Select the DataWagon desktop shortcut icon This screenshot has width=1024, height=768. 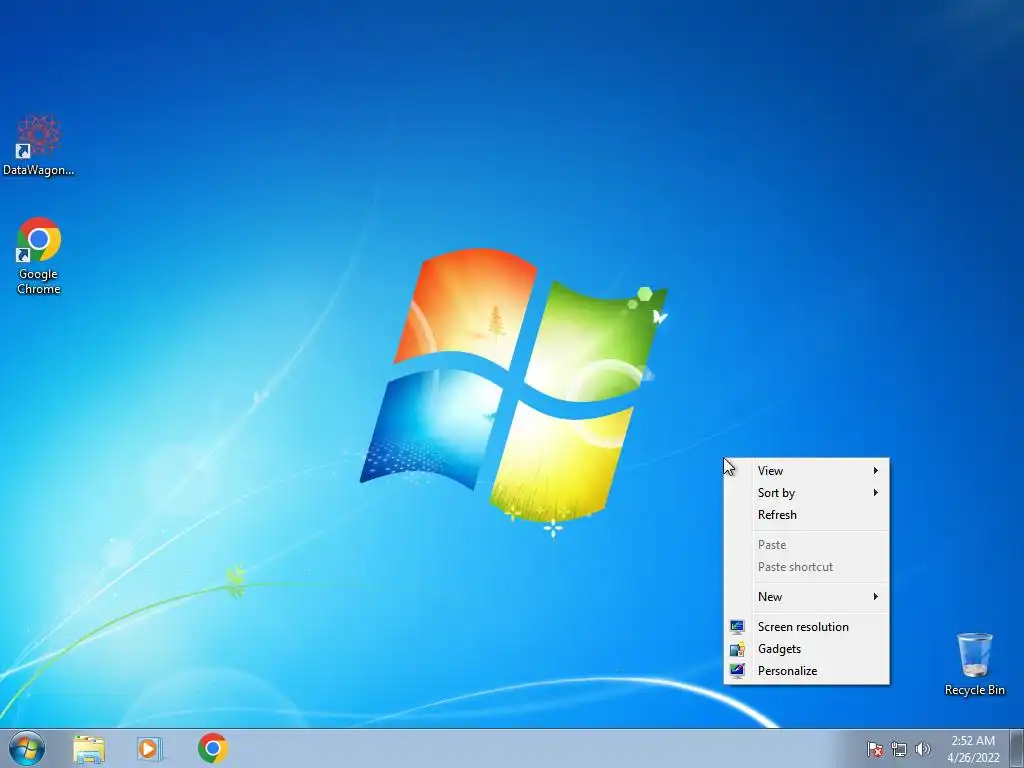tap(39, 145)
